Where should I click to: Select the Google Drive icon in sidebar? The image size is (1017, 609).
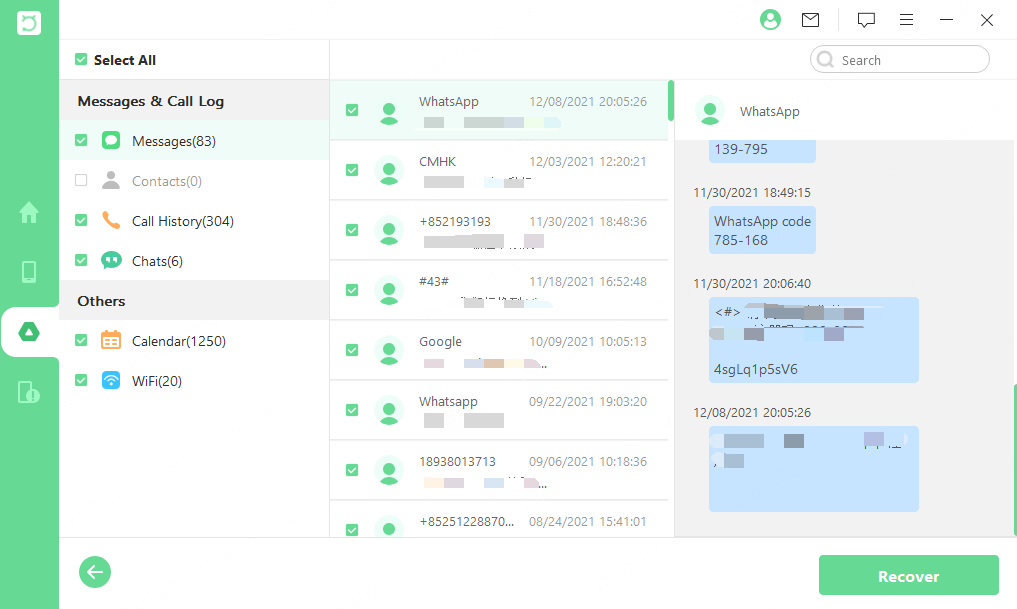tap(29, 332)
